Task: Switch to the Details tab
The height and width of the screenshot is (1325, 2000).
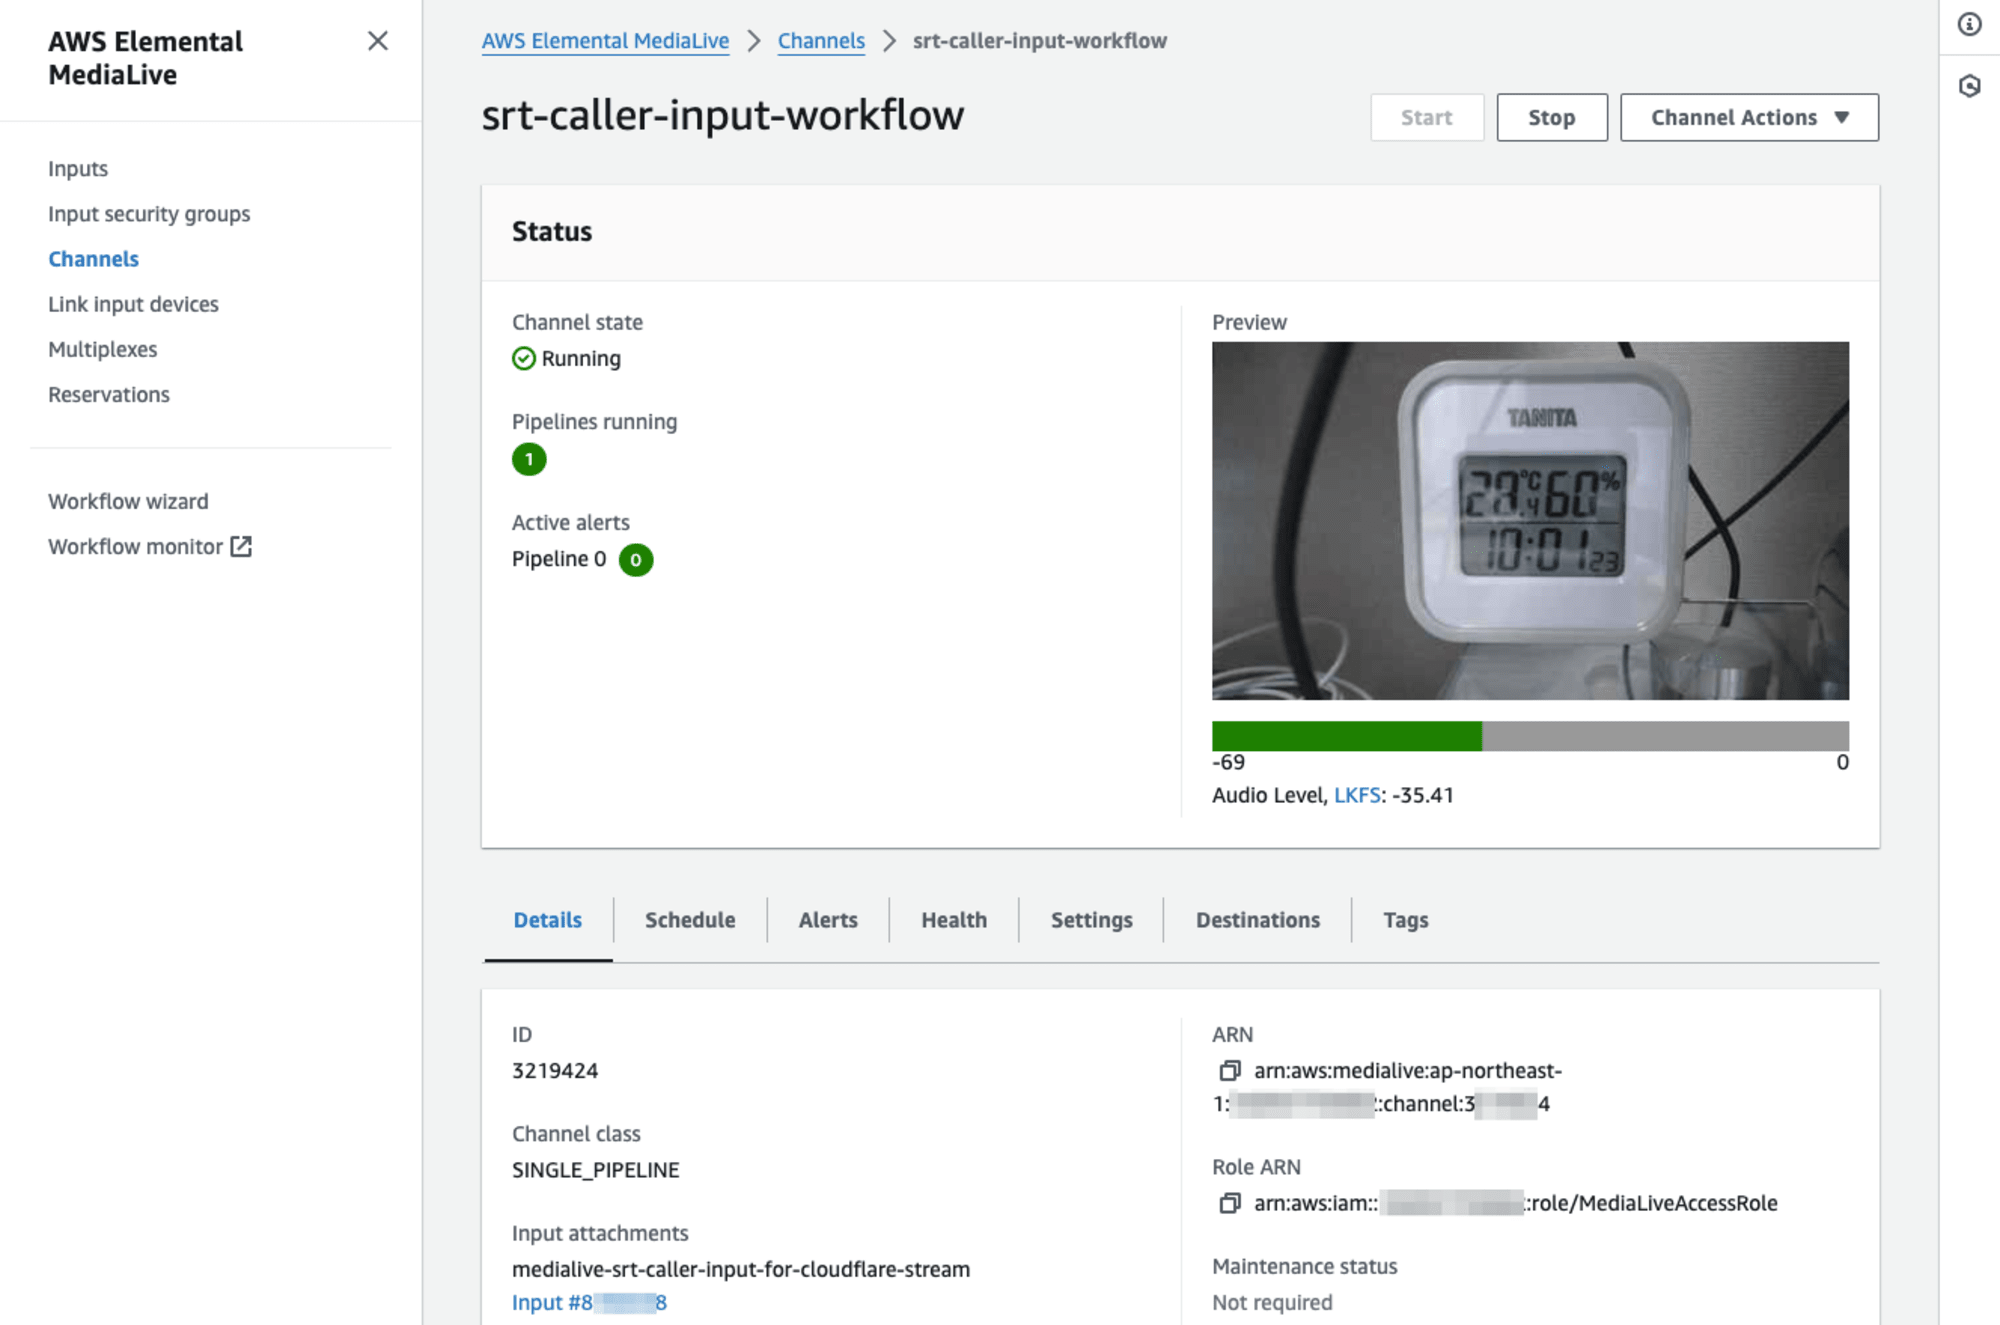Action: 547,920
